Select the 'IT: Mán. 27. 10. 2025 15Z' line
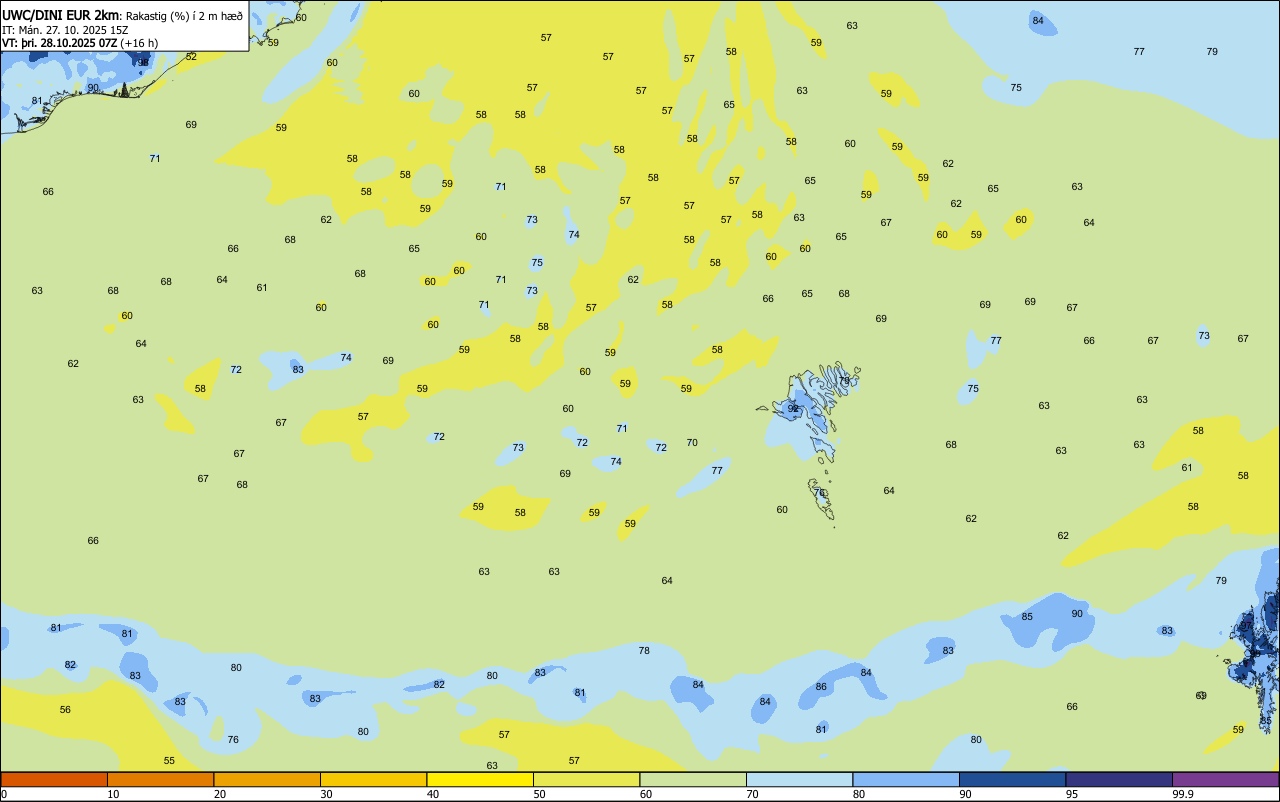Screen dimensions: 1280x802 tap(65, 30)
